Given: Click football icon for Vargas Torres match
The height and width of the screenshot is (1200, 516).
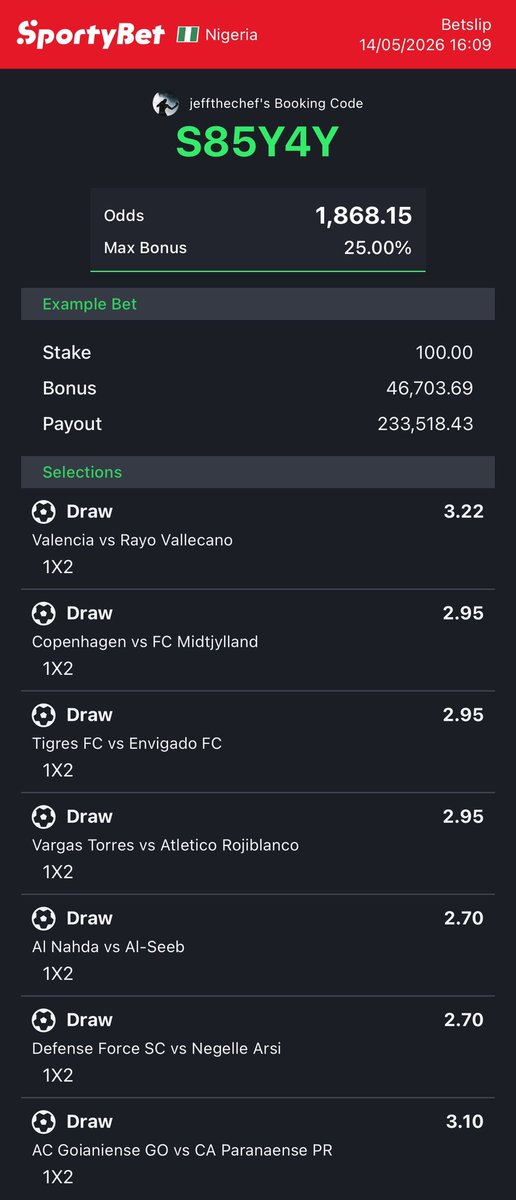Looking at the screenshot, I should tap(44, 817).
